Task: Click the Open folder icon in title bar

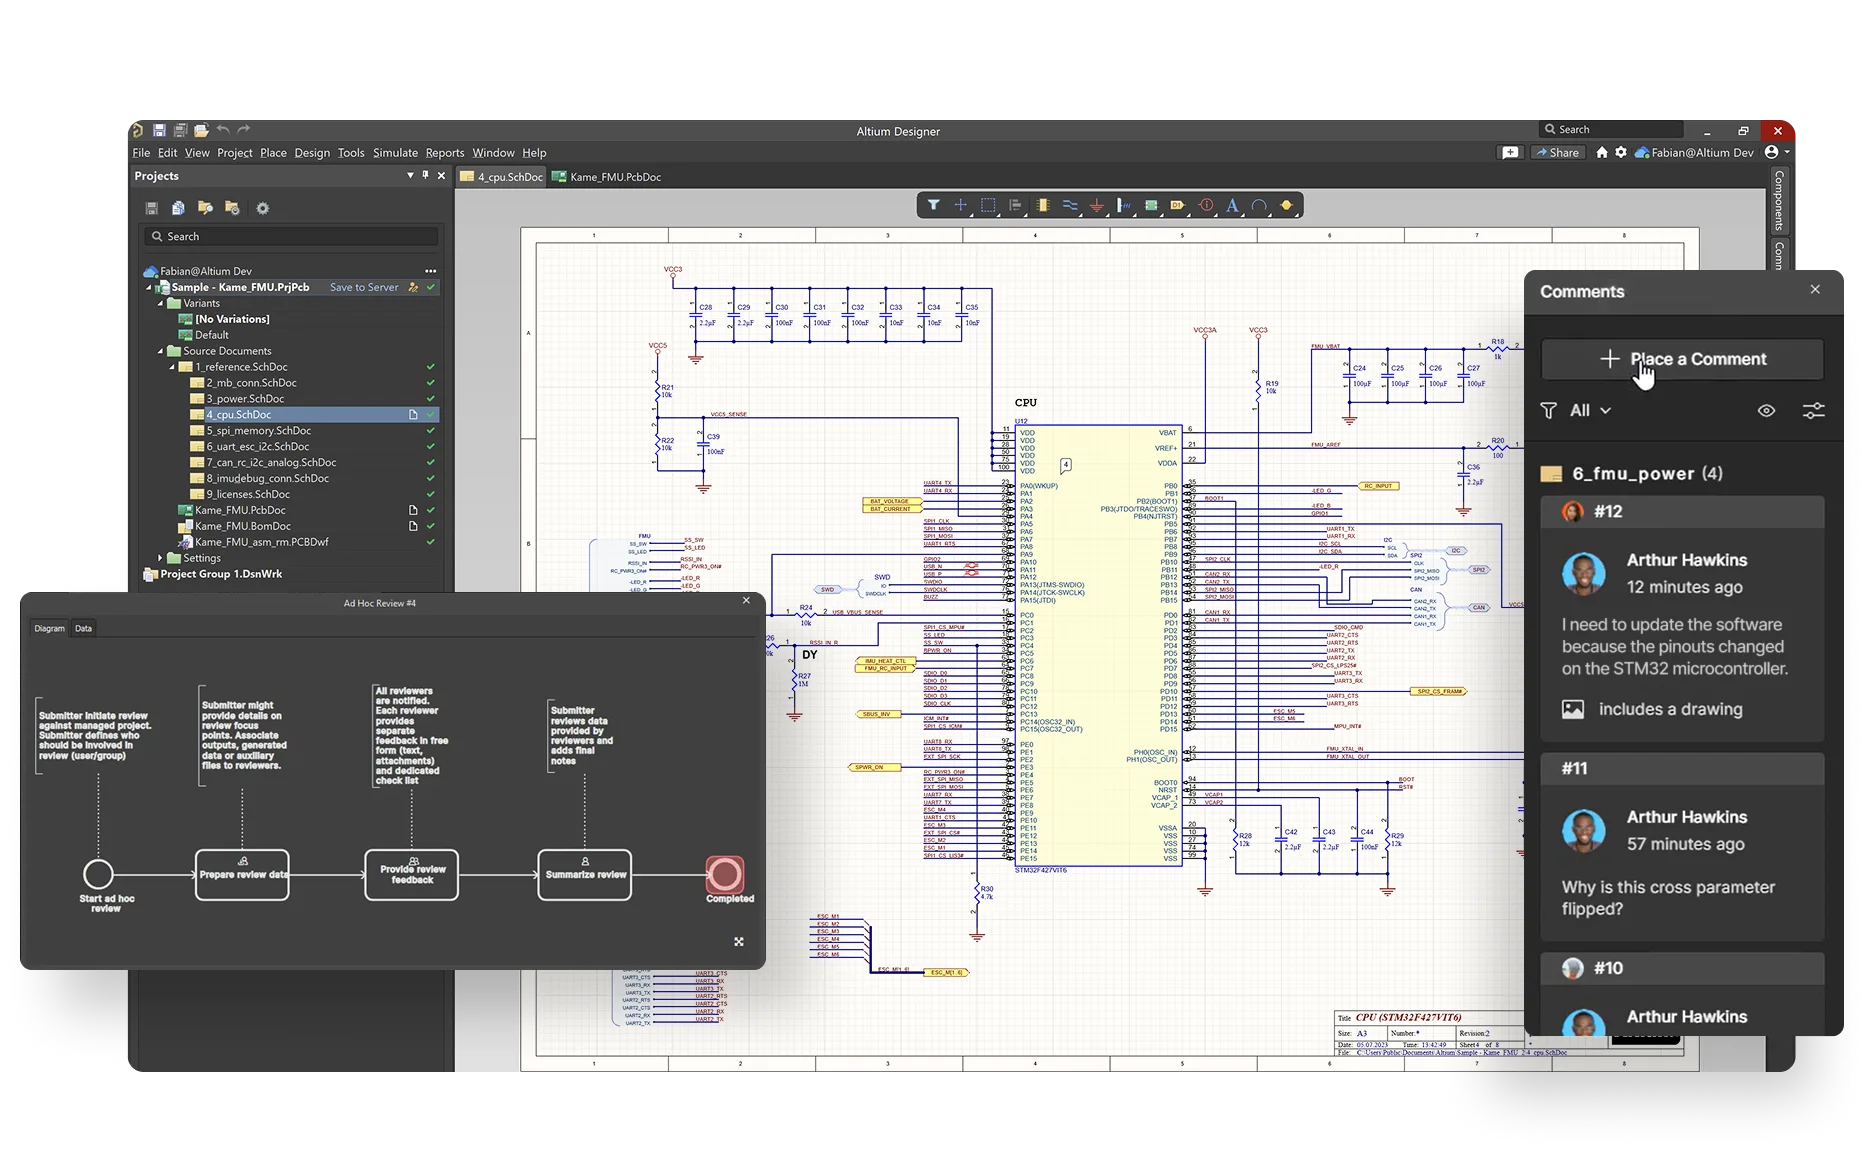Action: 201,131
